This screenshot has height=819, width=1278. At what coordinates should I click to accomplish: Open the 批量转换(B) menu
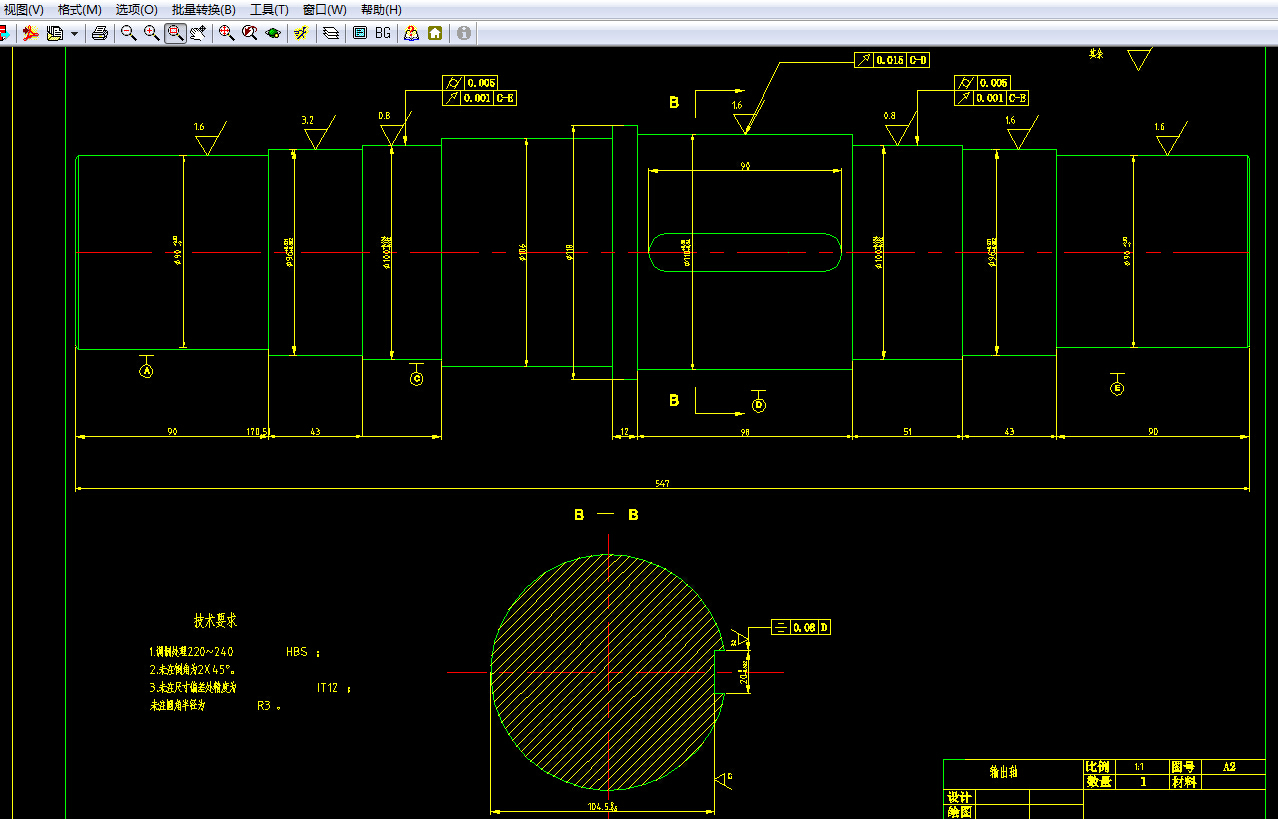204,9
